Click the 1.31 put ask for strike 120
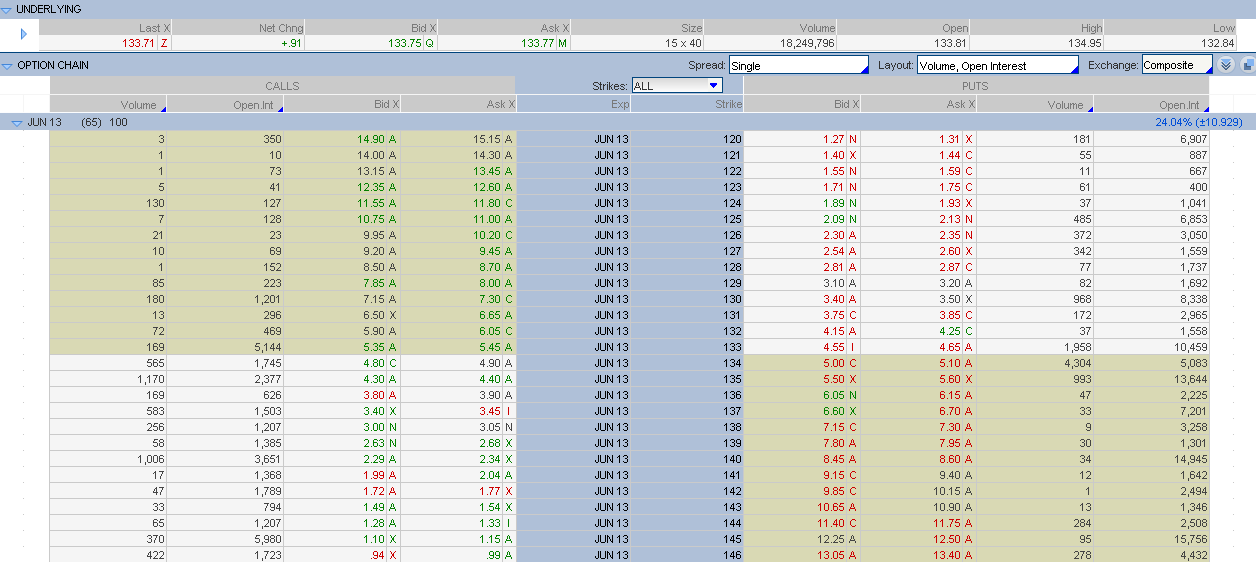Screen dimensions: 1256x562 pos(953,139)
